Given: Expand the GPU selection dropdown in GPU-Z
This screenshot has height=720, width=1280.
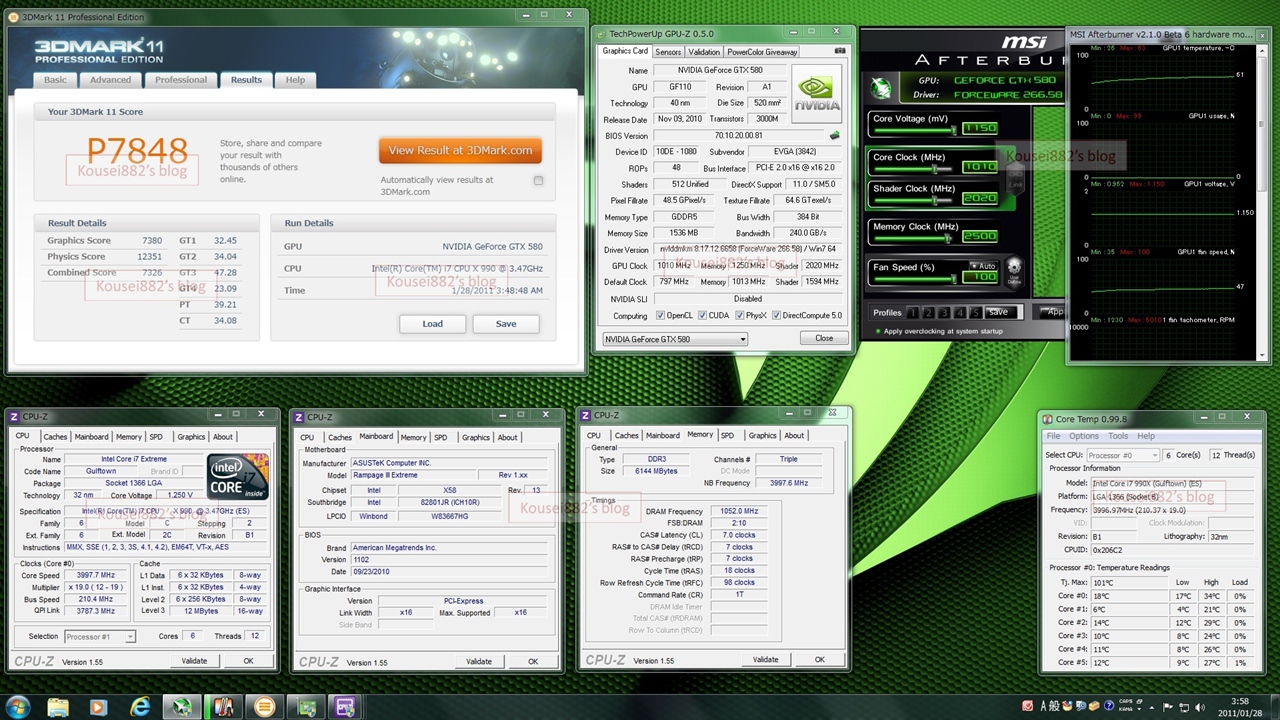Looking at the screenshot, I should [742, 339].
